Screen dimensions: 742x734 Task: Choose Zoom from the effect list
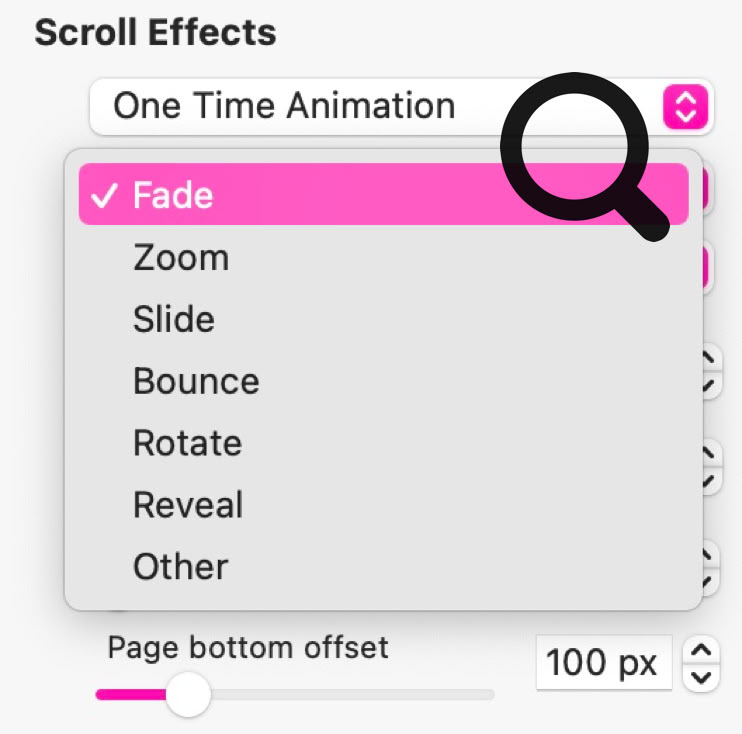point(181,257)
